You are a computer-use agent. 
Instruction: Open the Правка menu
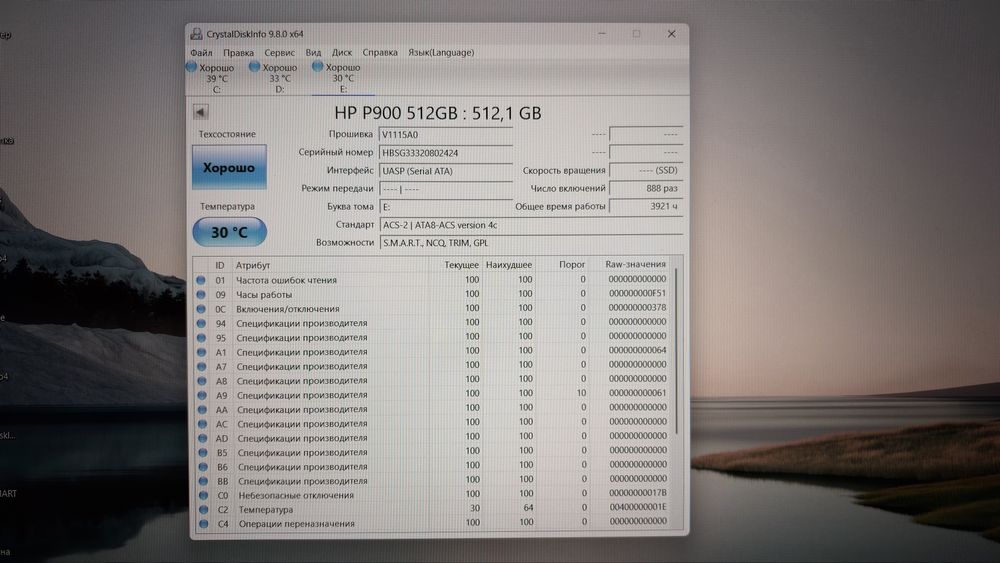pyautogui.click(x=238, y=53)
